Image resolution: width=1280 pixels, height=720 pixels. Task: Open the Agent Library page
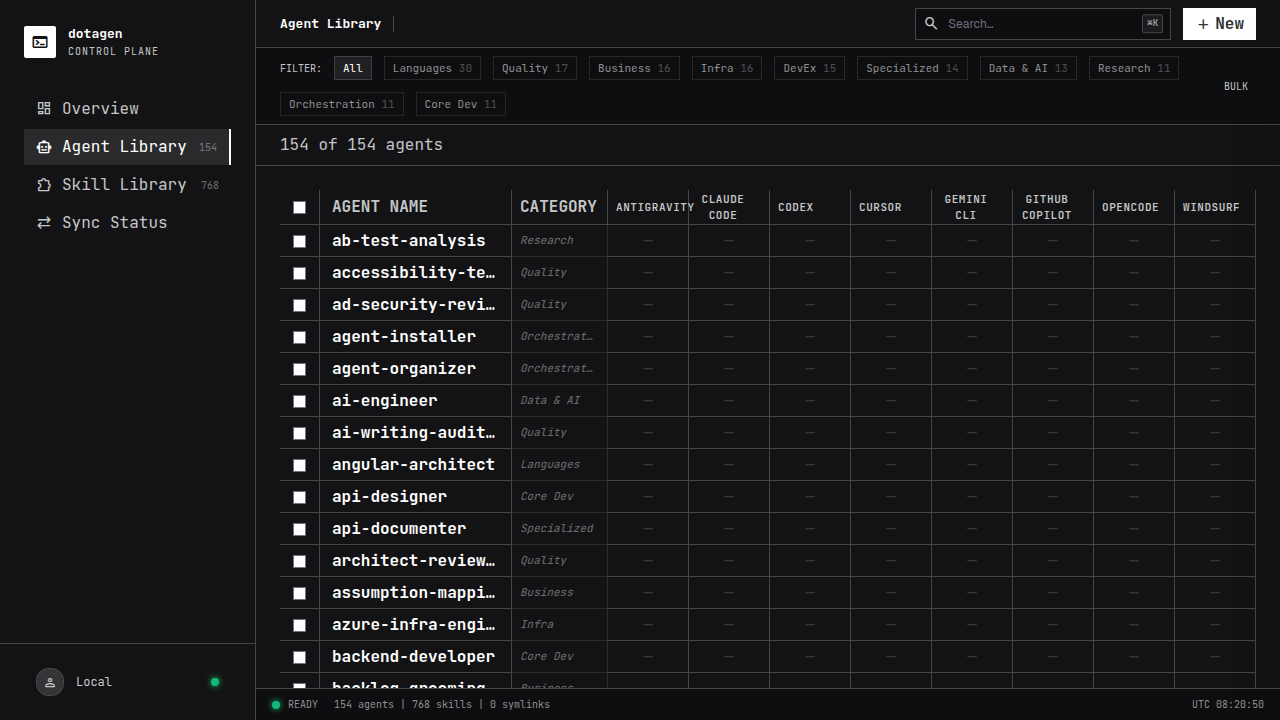click(127, 146)
